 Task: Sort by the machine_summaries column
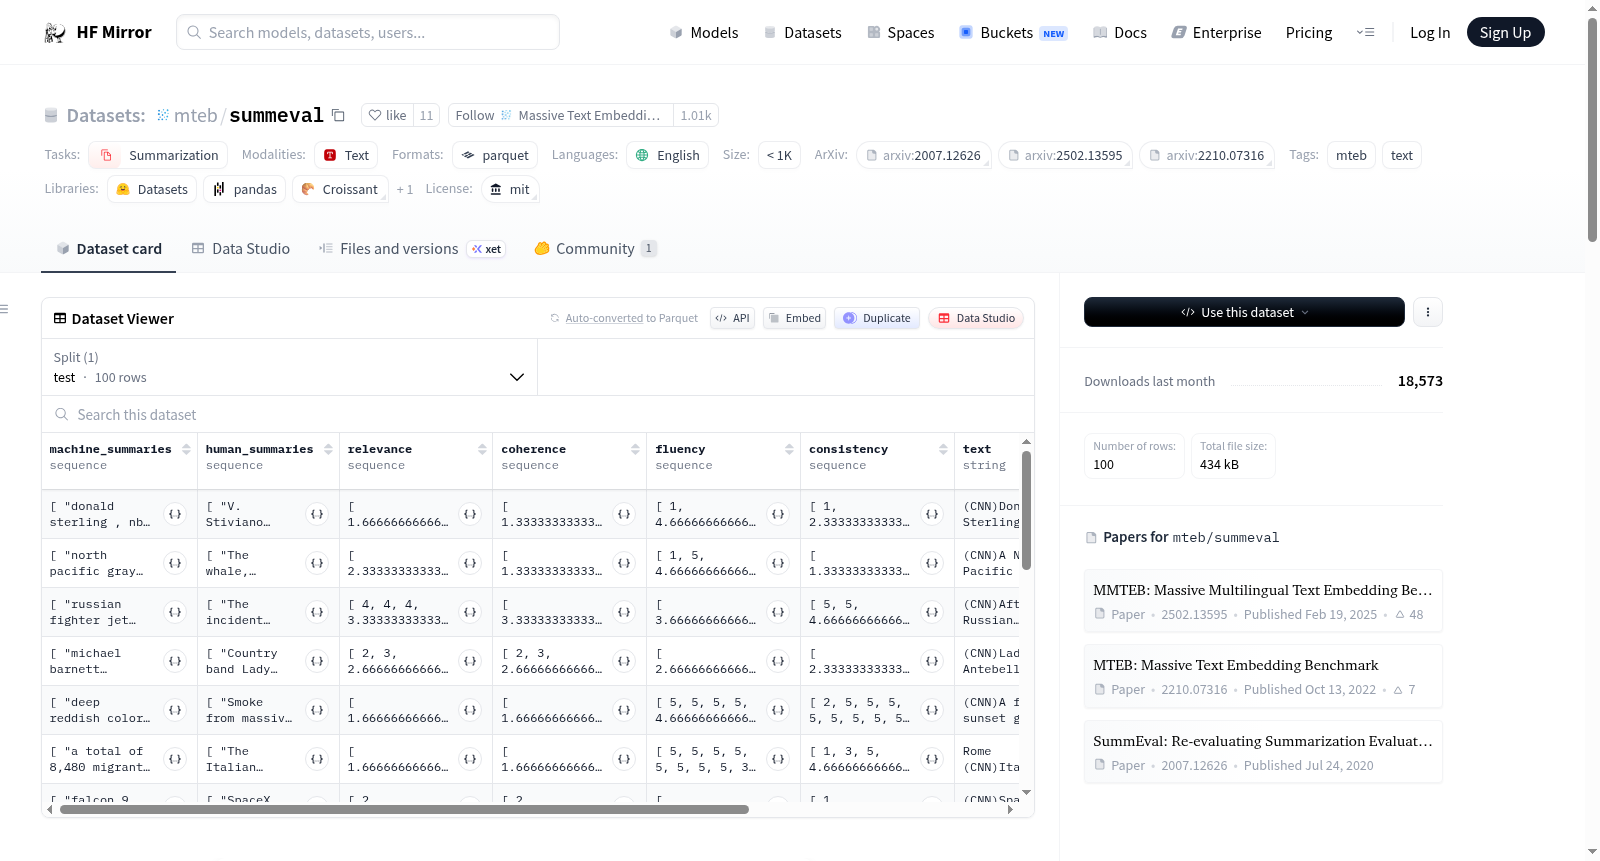(186, 449)
